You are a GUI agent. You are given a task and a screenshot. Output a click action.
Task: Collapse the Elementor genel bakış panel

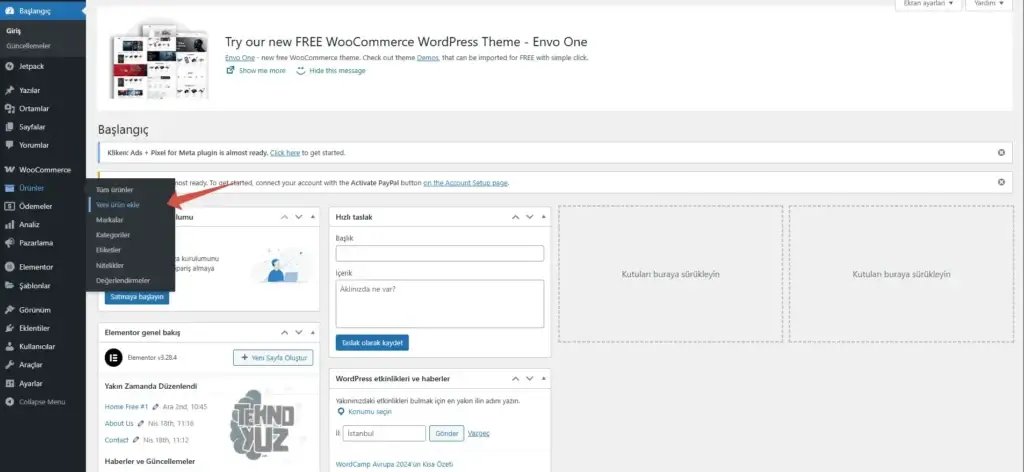pyautogui.click(x=312, y=332)
